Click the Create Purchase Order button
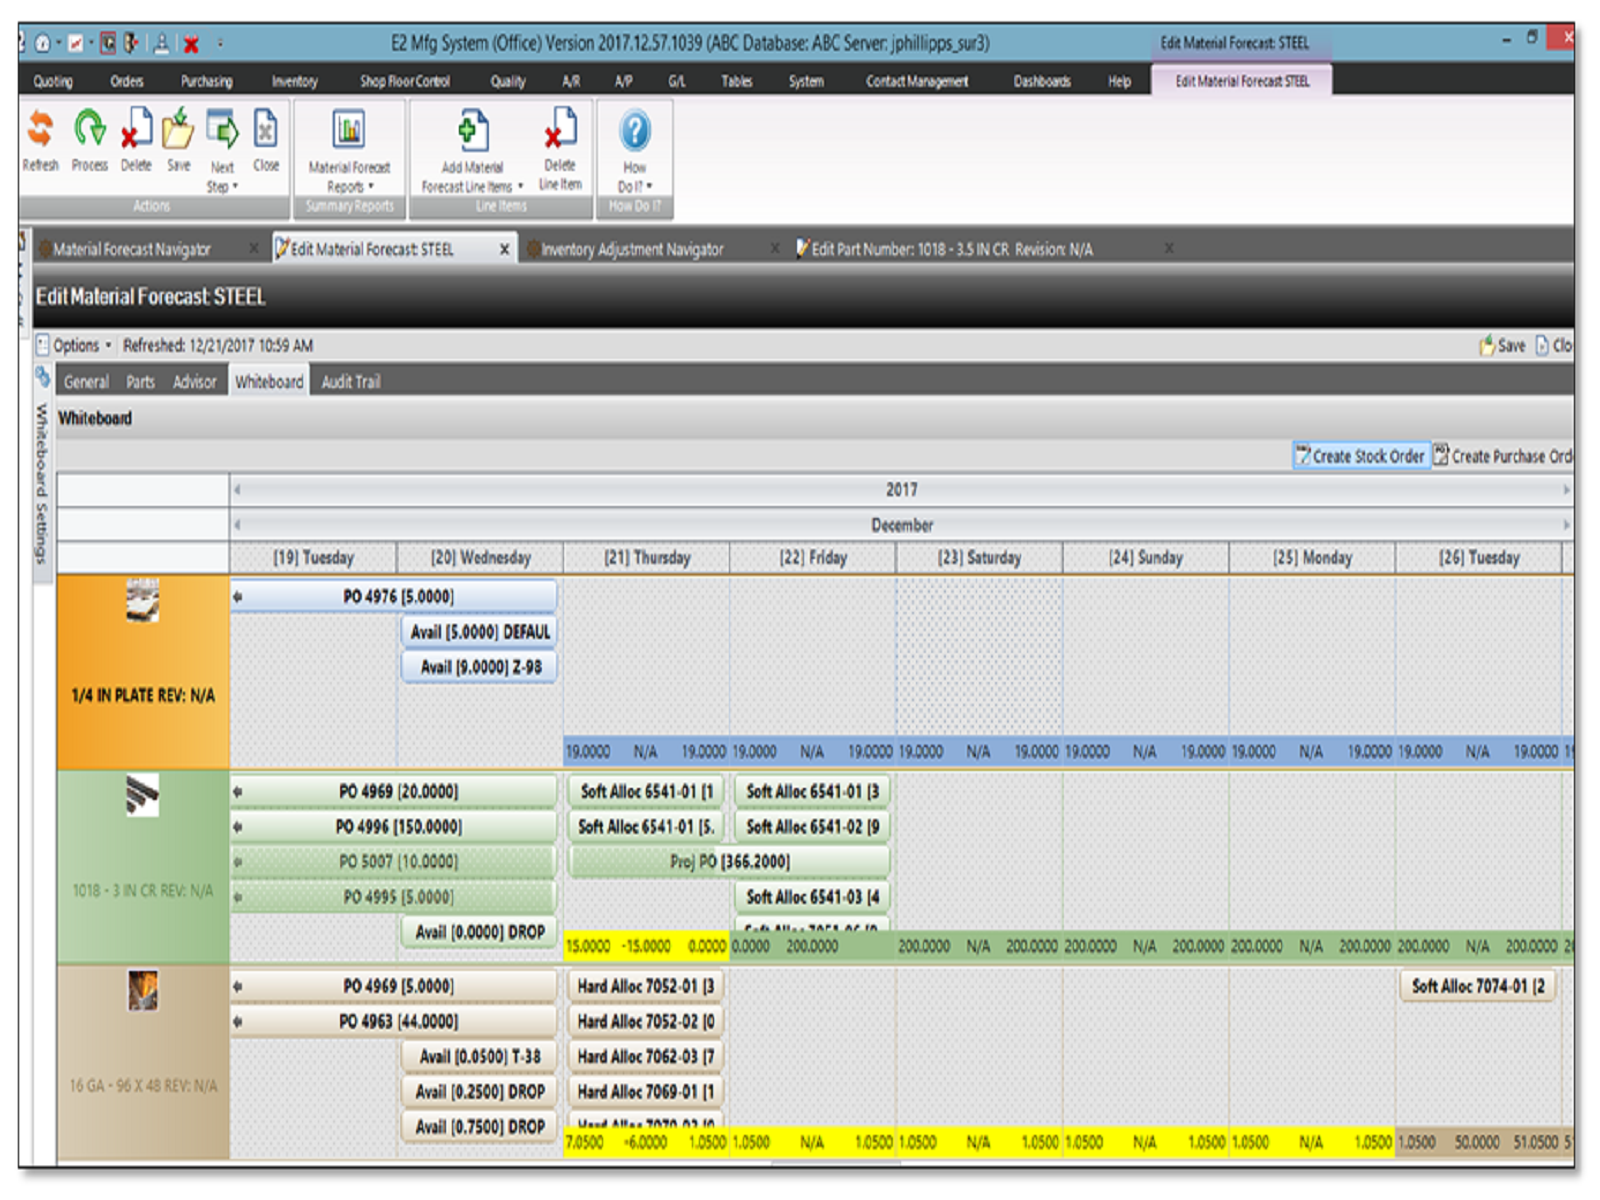The image size is (1600, 1200). (1503, 456)
